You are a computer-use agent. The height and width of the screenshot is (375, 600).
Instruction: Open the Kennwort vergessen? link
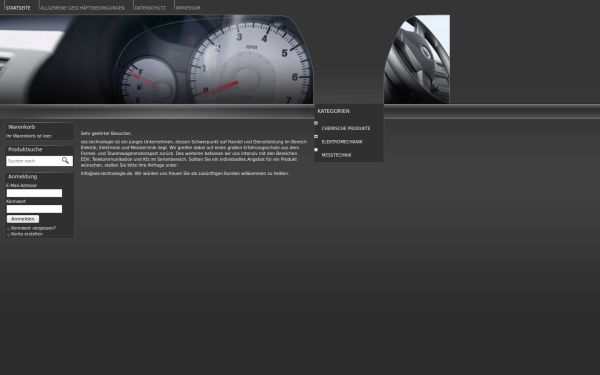33,228
